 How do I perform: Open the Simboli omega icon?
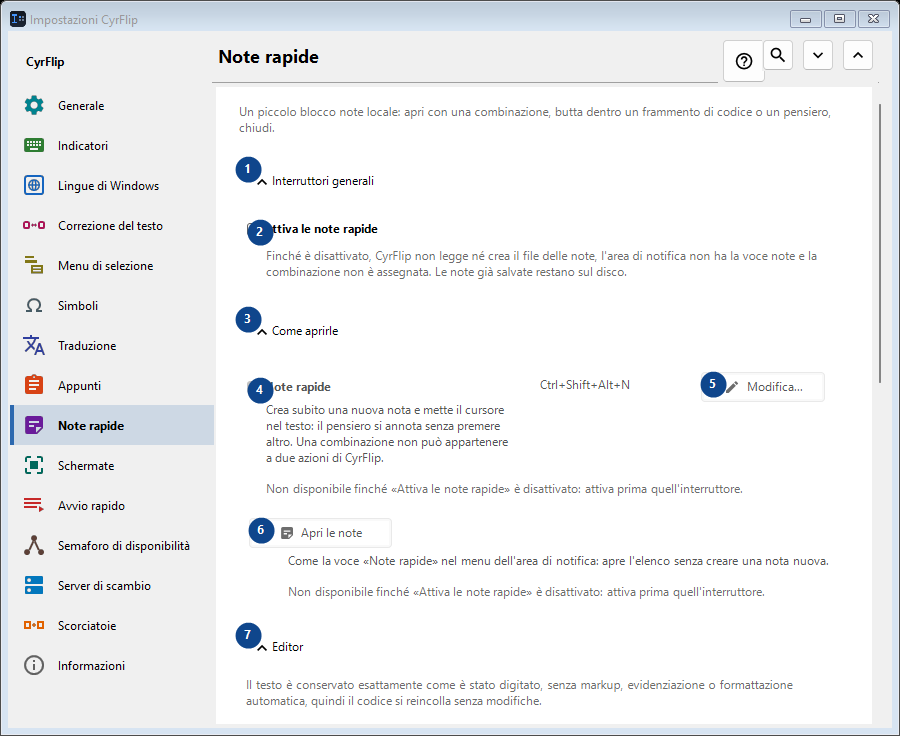point(34,305)
